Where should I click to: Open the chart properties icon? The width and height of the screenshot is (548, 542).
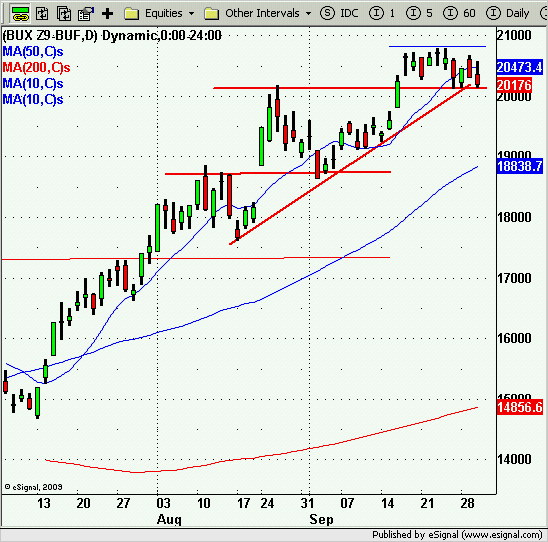coord(86,14)
